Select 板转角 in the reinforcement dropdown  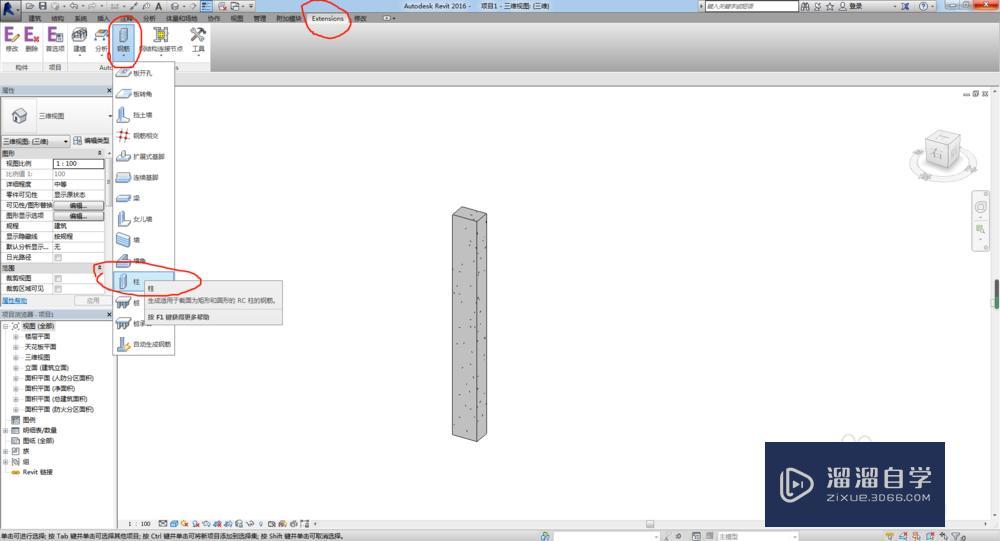pos(143,94)
